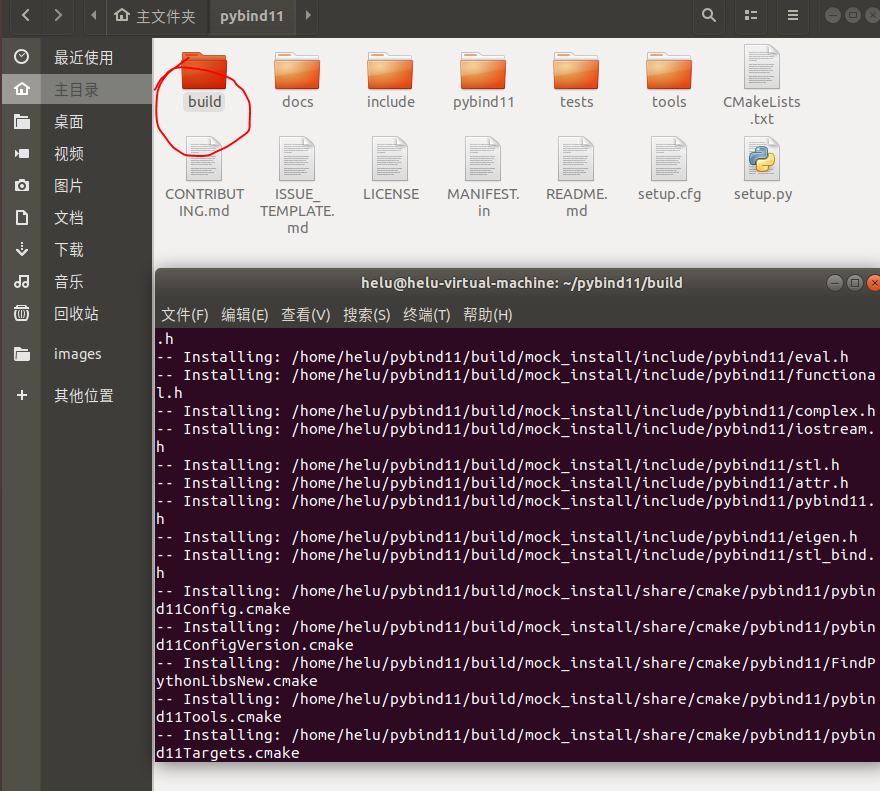Select the pybind11 path segment
This screenshot has width=880, height=791.
[251, 16]
